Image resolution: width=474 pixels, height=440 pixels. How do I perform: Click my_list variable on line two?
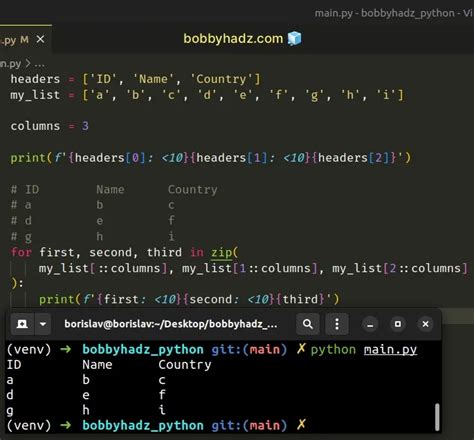point(35,95)
